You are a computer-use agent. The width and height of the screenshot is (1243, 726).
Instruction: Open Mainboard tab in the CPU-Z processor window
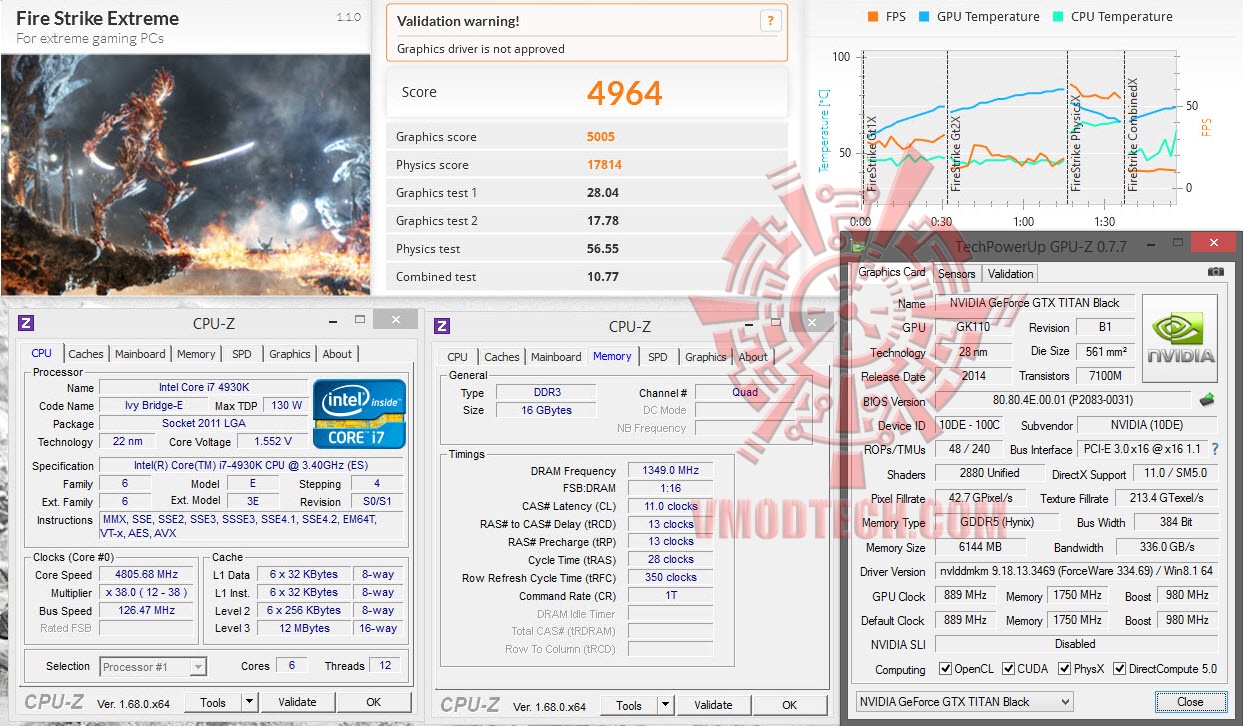point(140,353)
